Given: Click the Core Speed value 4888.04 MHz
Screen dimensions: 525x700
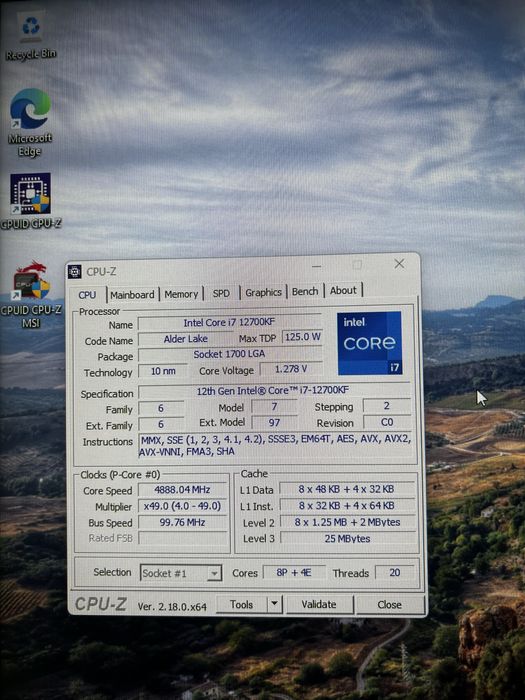Looking at the screenshot, I should click(x=182, y=490).
